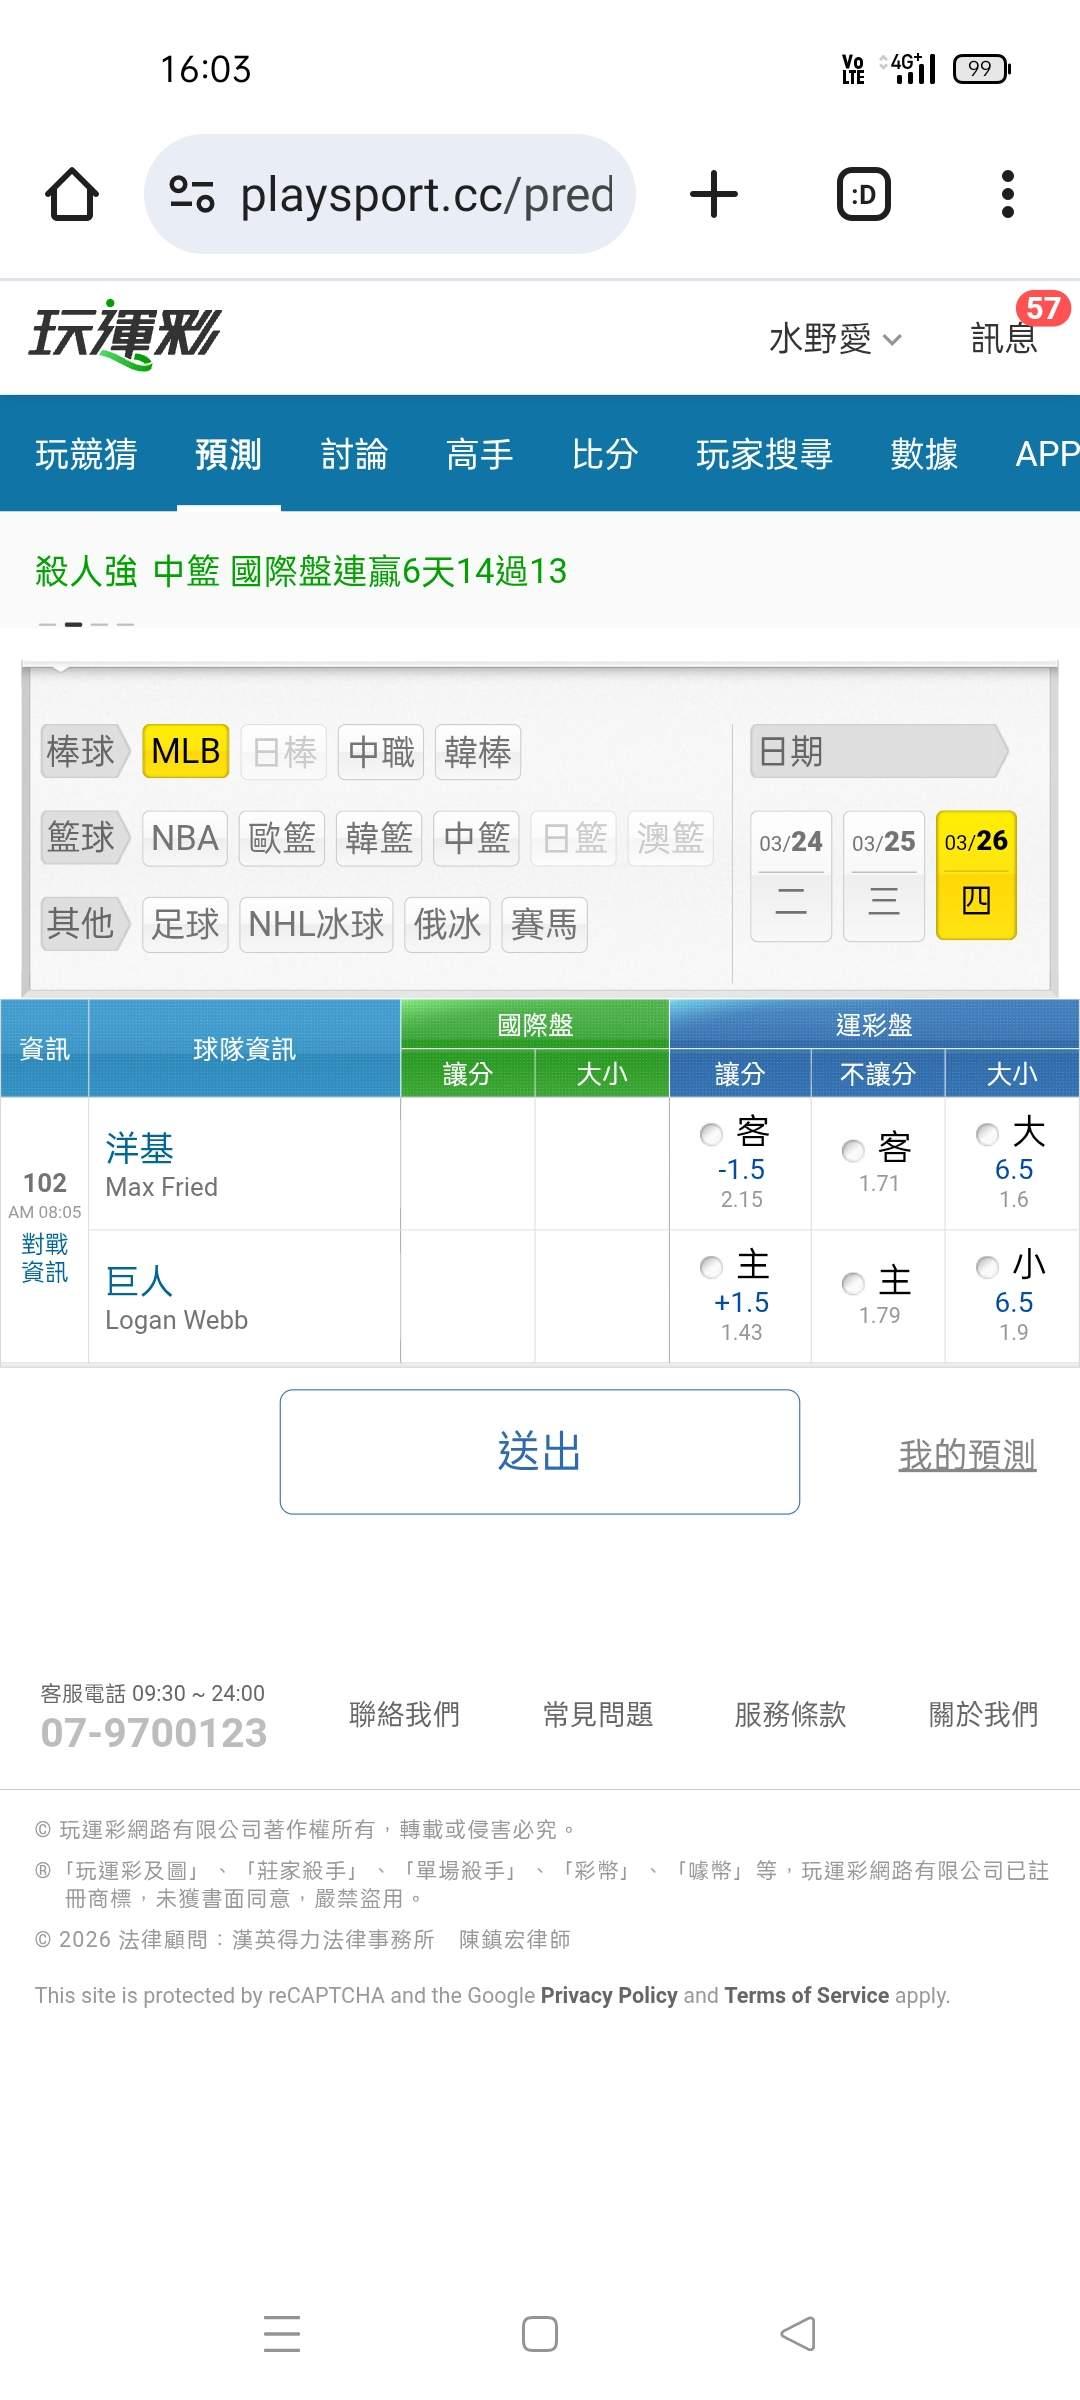
Task: Select the 中職 league button
Action: pos(381,751)
